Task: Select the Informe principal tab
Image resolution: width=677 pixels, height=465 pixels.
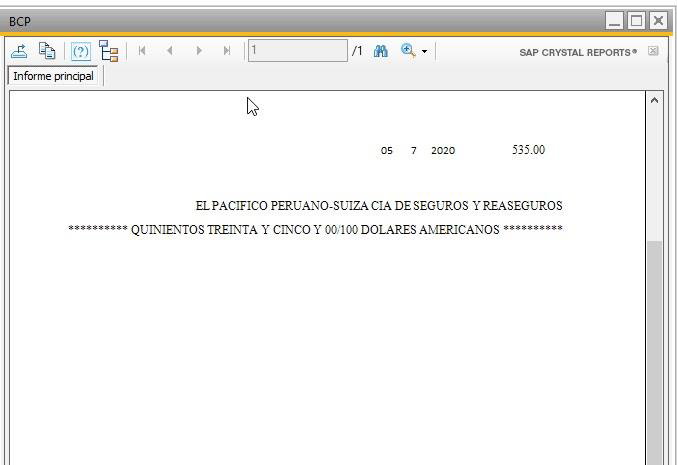Action: (53, 76)
